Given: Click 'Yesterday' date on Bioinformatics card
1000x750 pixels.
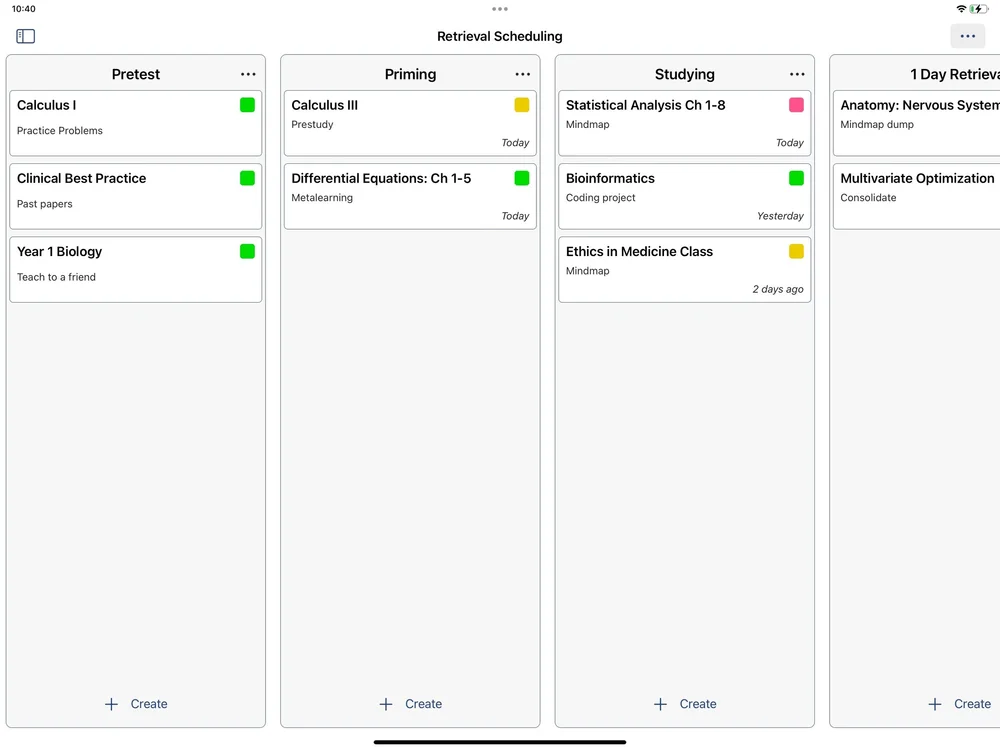Looking at the screenshot, I should coord(780,216).
